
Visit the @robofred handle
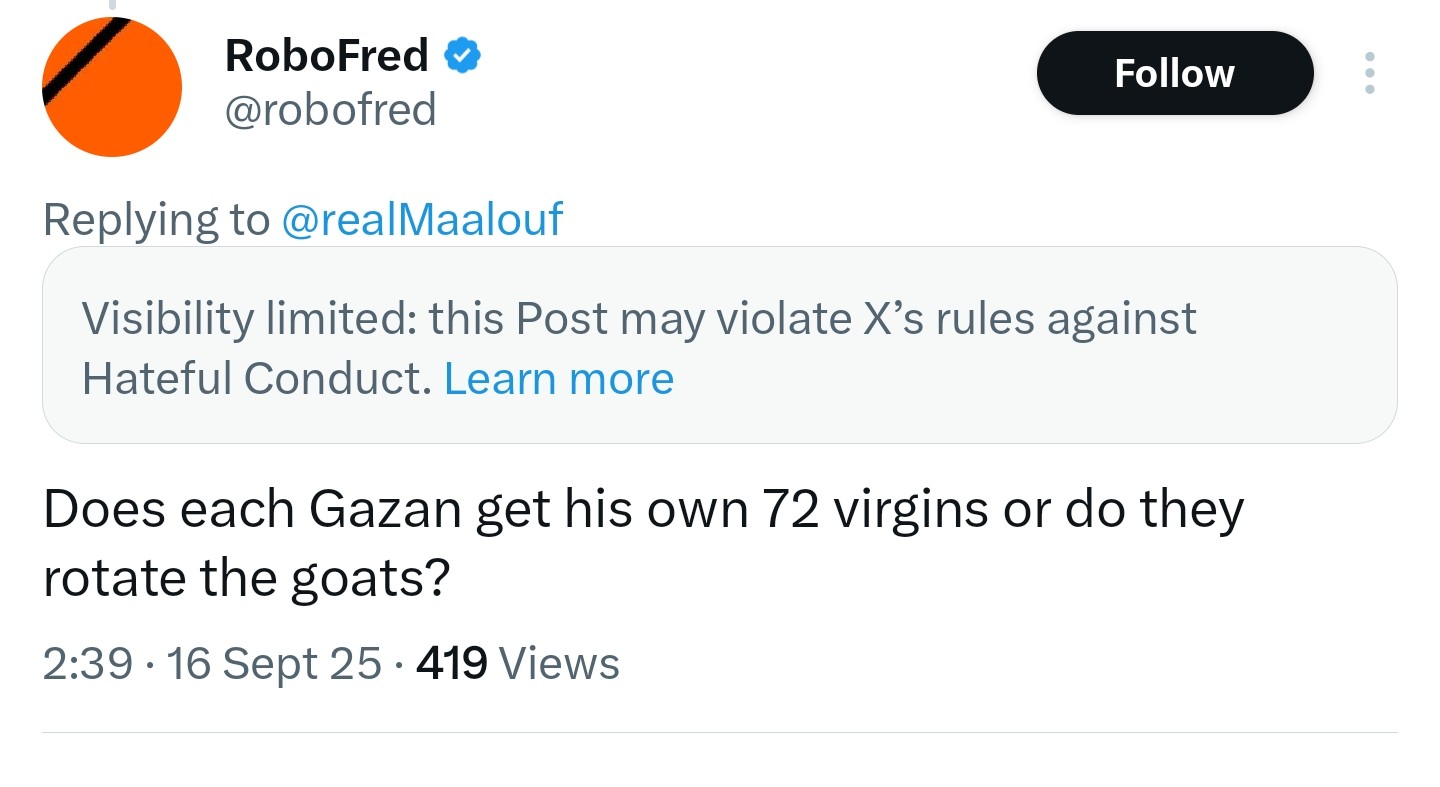tap(331, 110)
